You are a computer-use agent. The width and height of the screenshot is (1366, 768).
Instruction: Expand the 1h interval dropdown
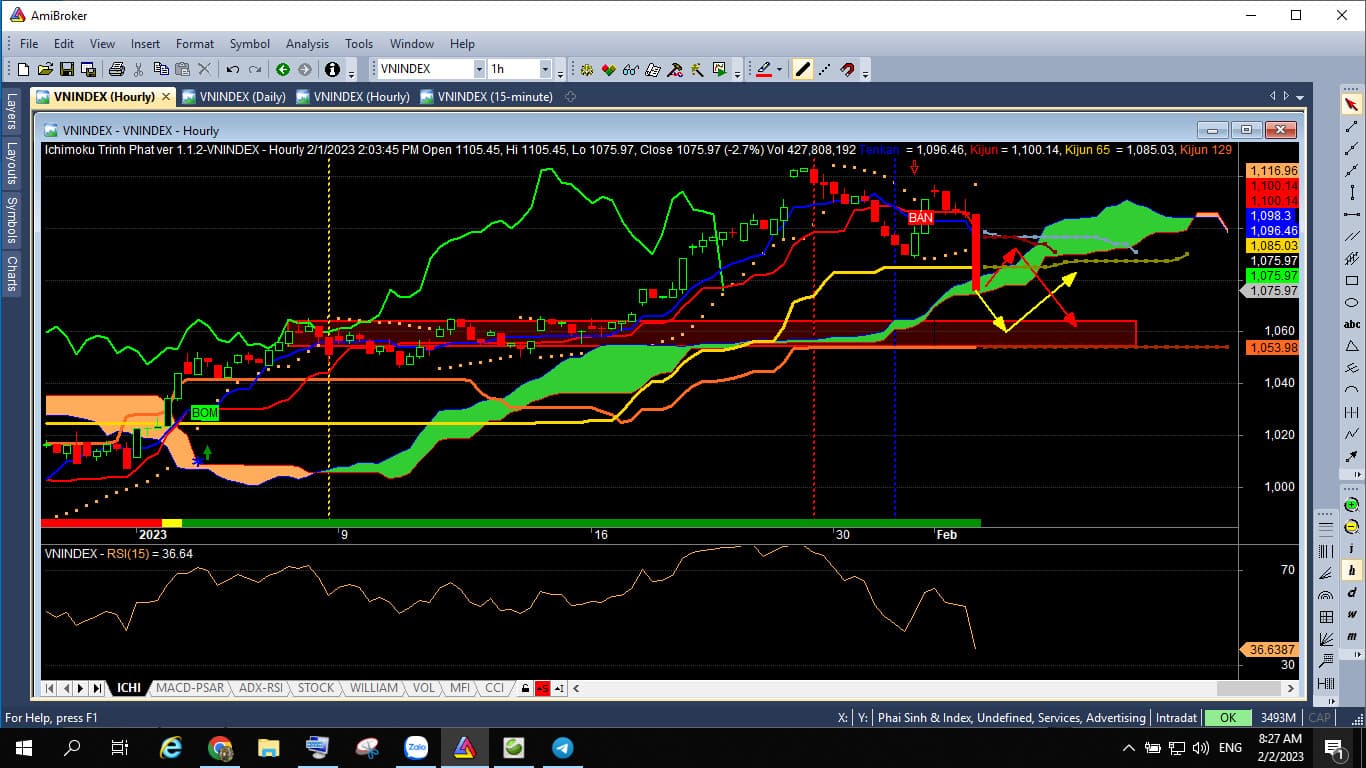click(545, 69)
